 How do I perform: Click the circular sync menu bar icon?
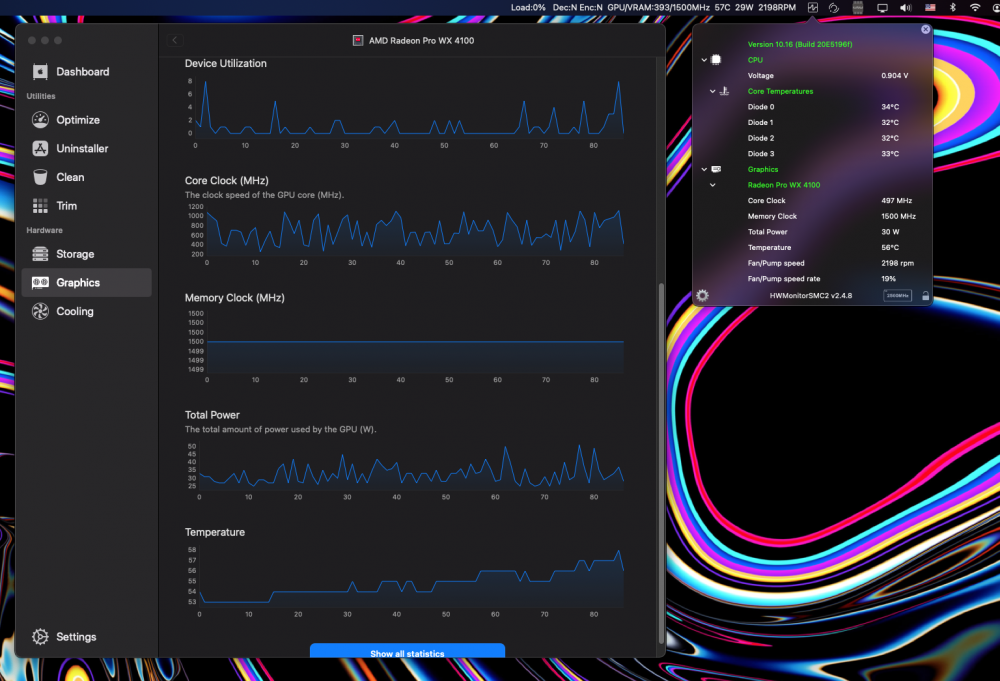(834, 8)
